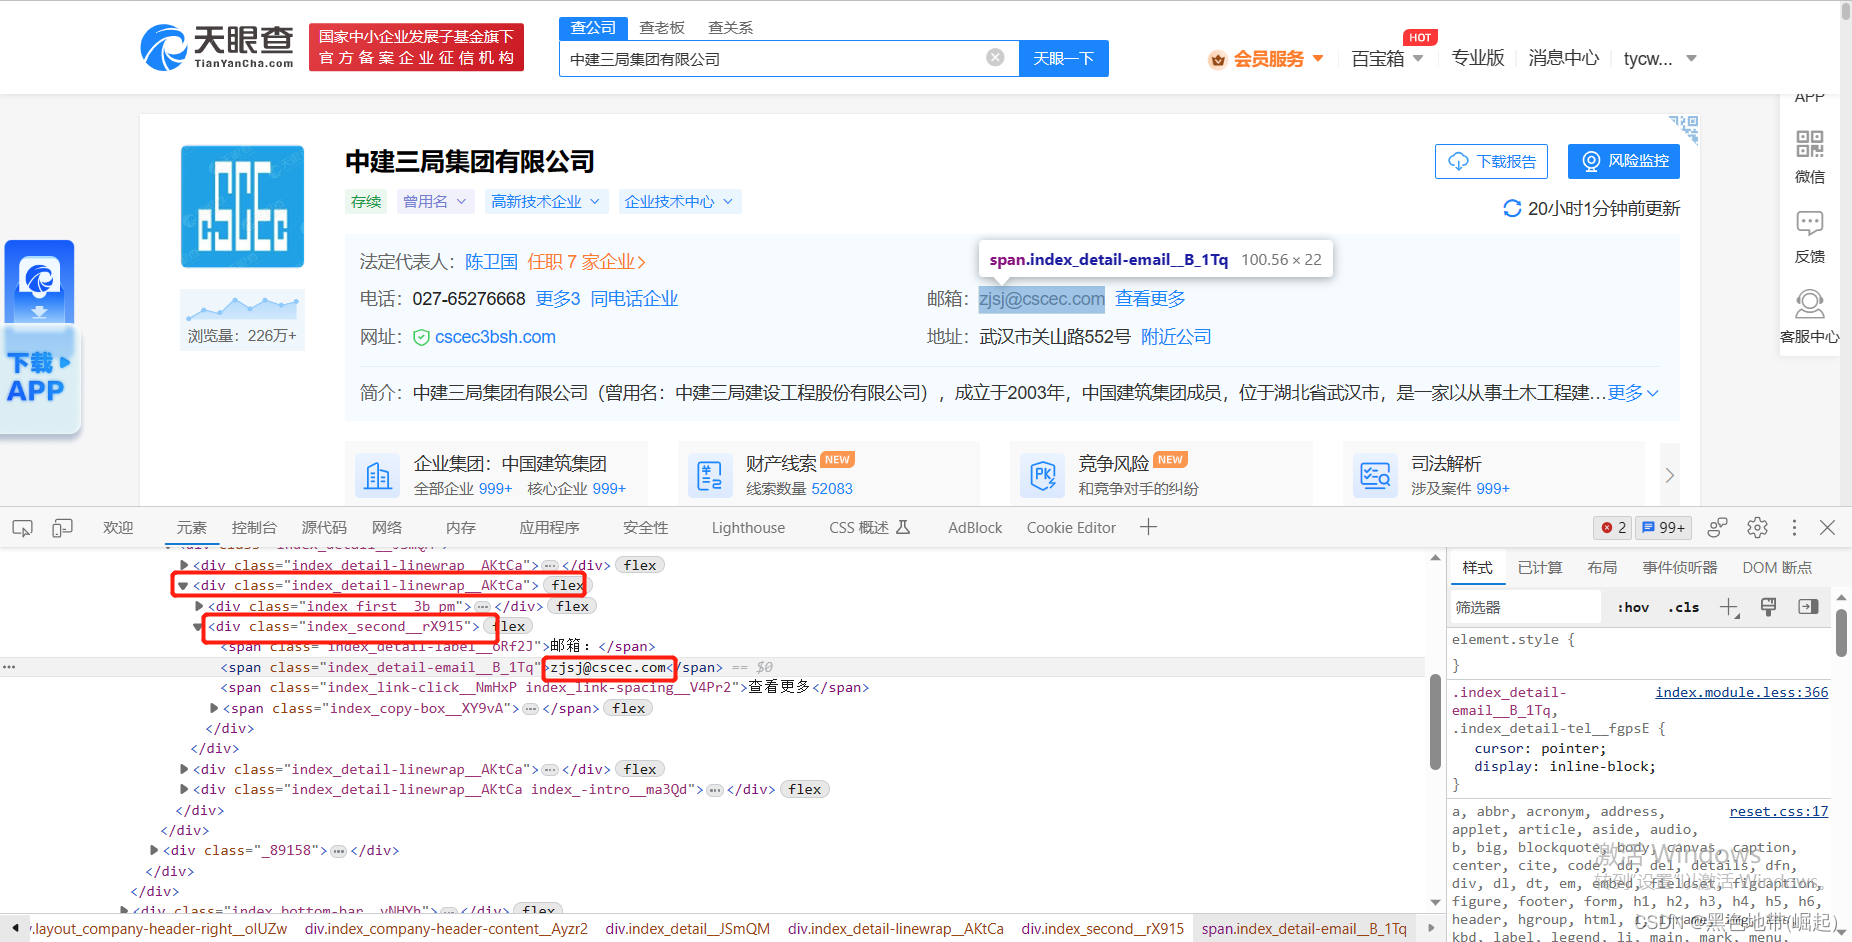Toggle the .cls classes button
The width and height of the screenshot is (1852, 942).
[1684, 607]
